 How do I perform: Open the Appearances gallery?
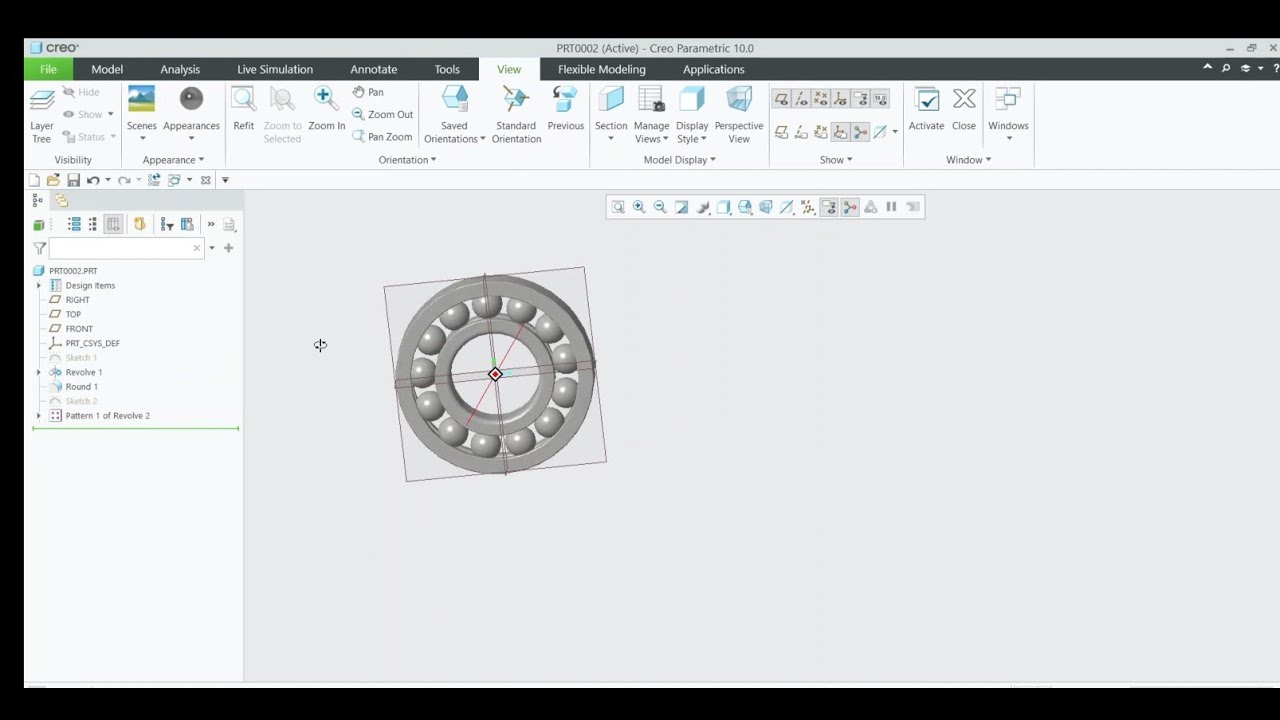[191, 113]
